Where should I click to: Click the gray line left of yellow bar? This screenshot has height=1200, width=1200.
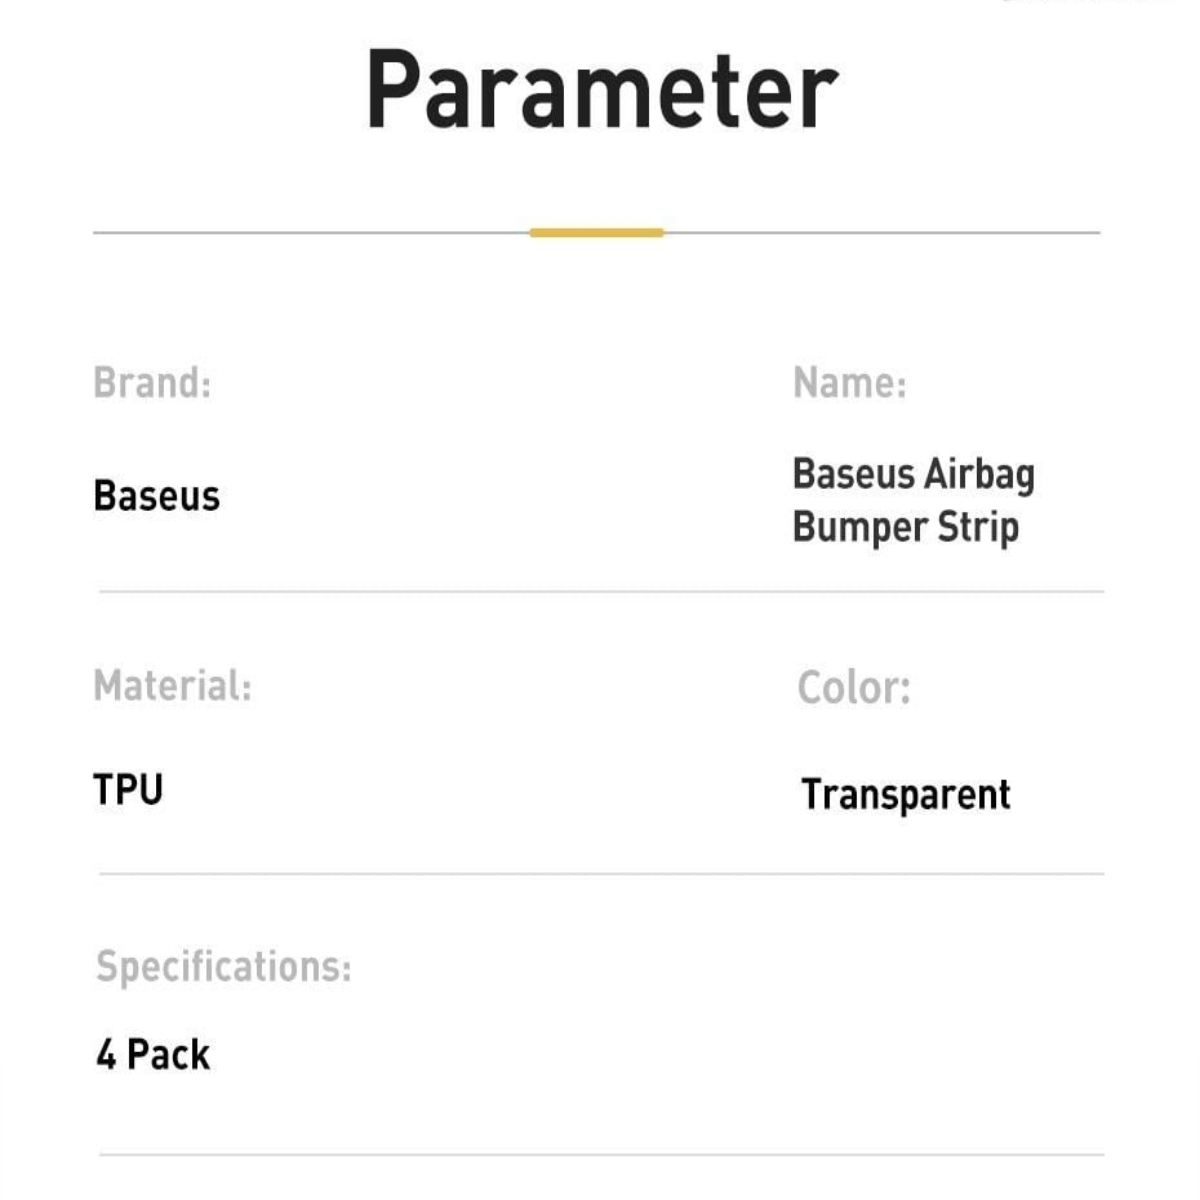pyautogui.click(x=310, y=233)
